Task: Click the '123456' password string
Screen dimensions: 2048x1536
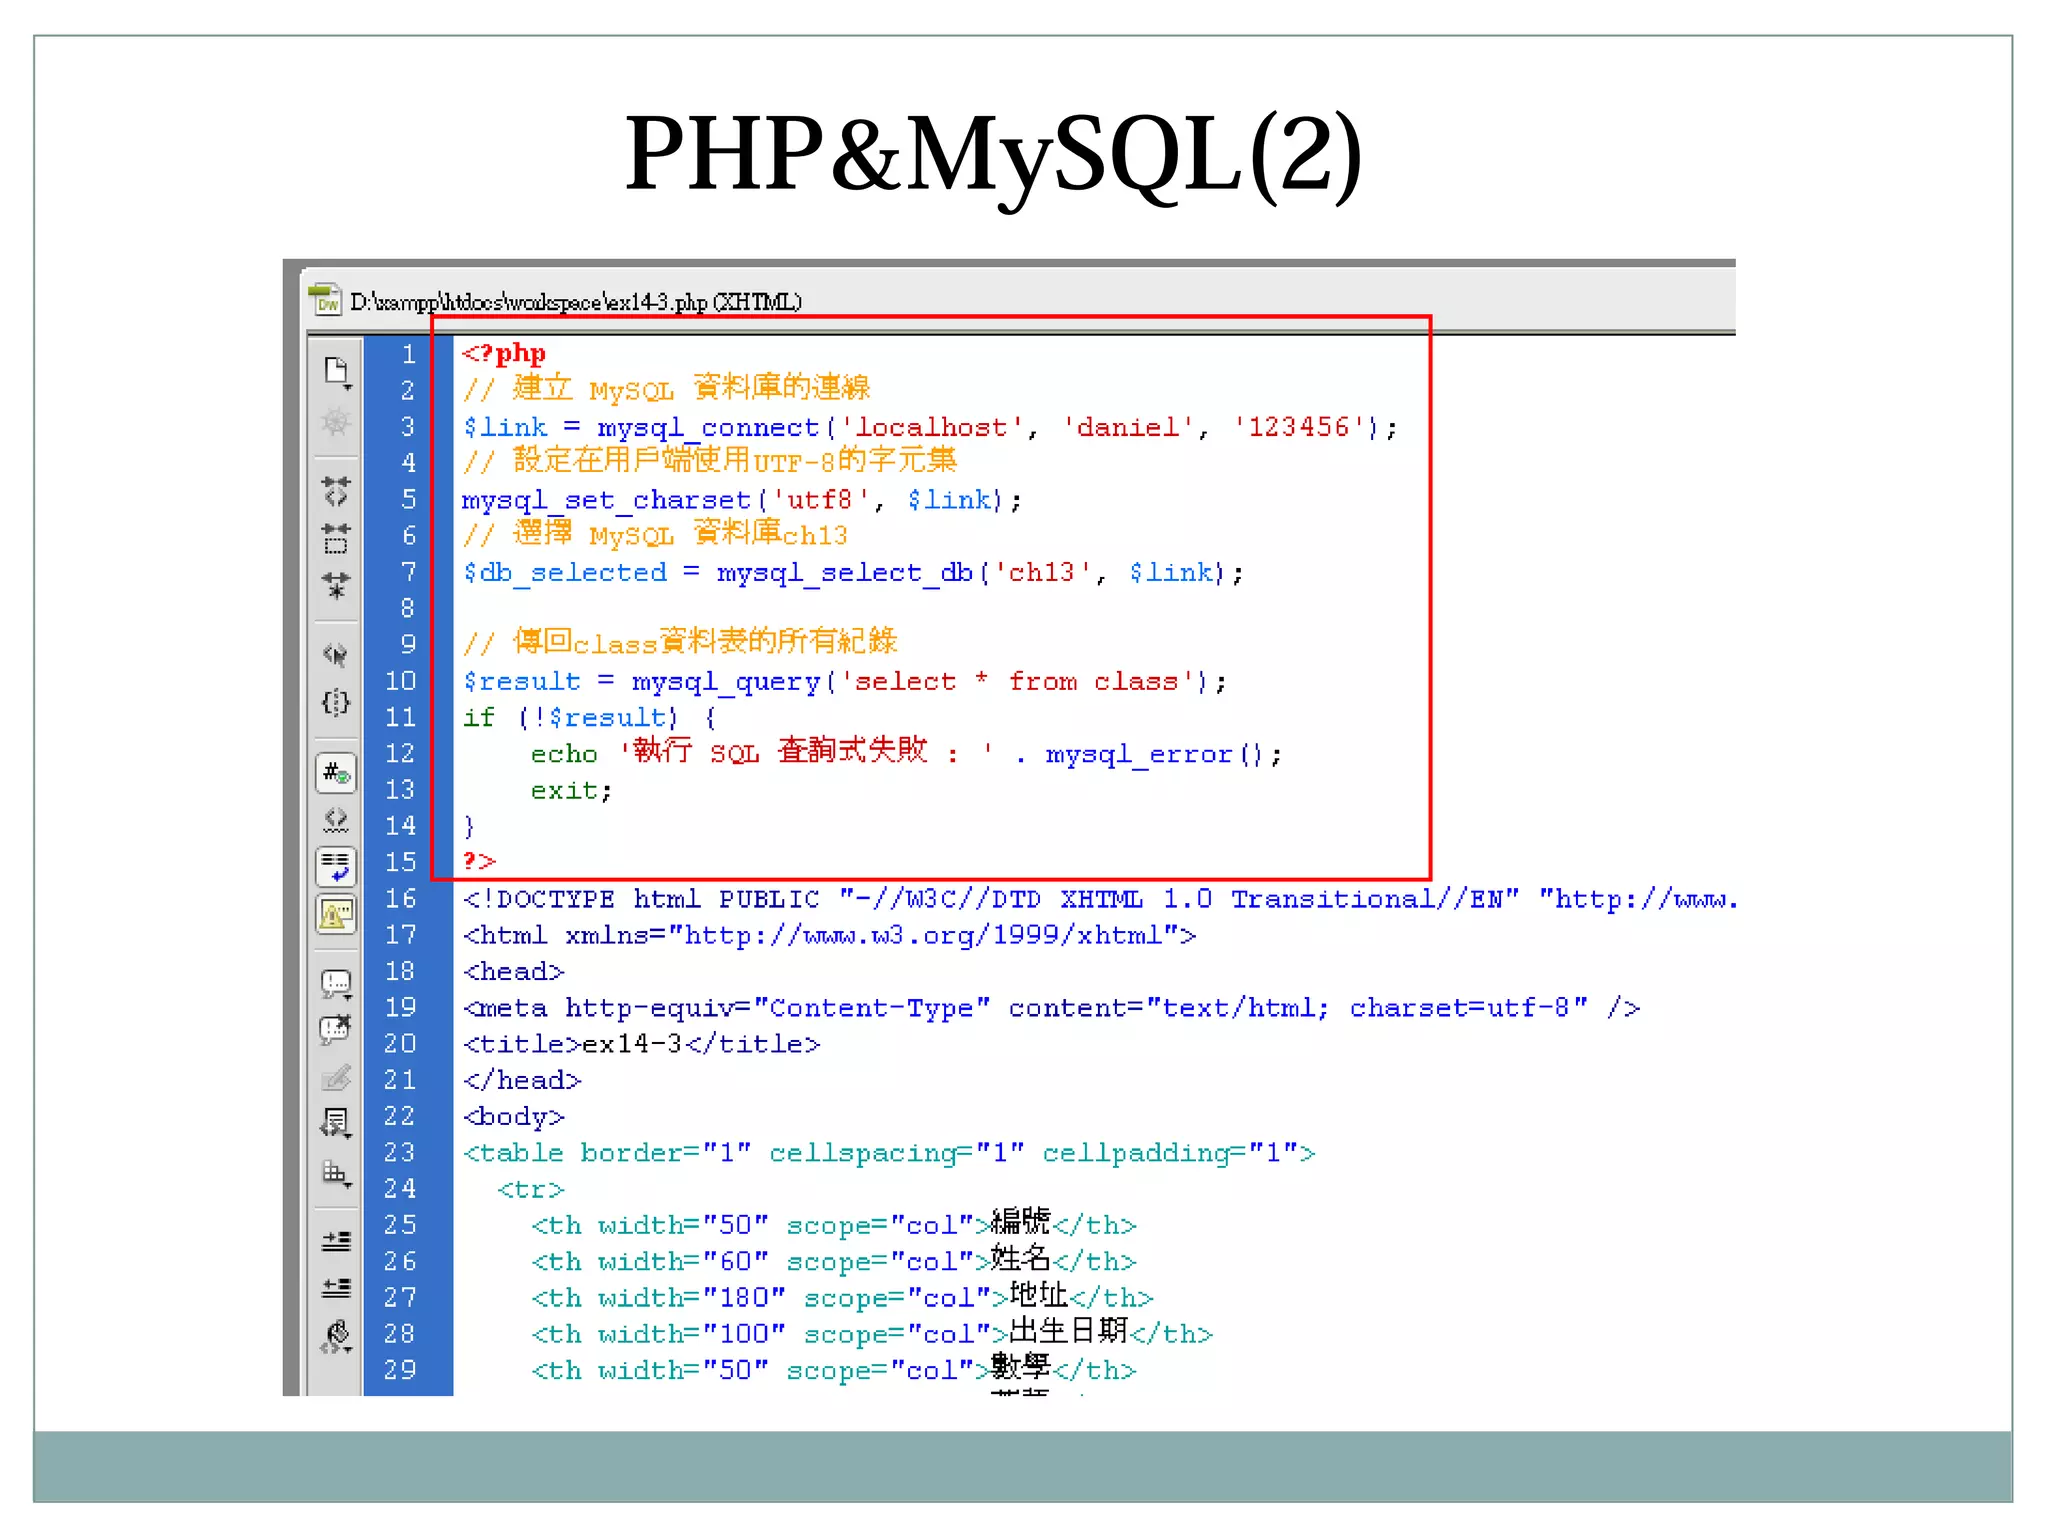Action: coord(1299,428)
